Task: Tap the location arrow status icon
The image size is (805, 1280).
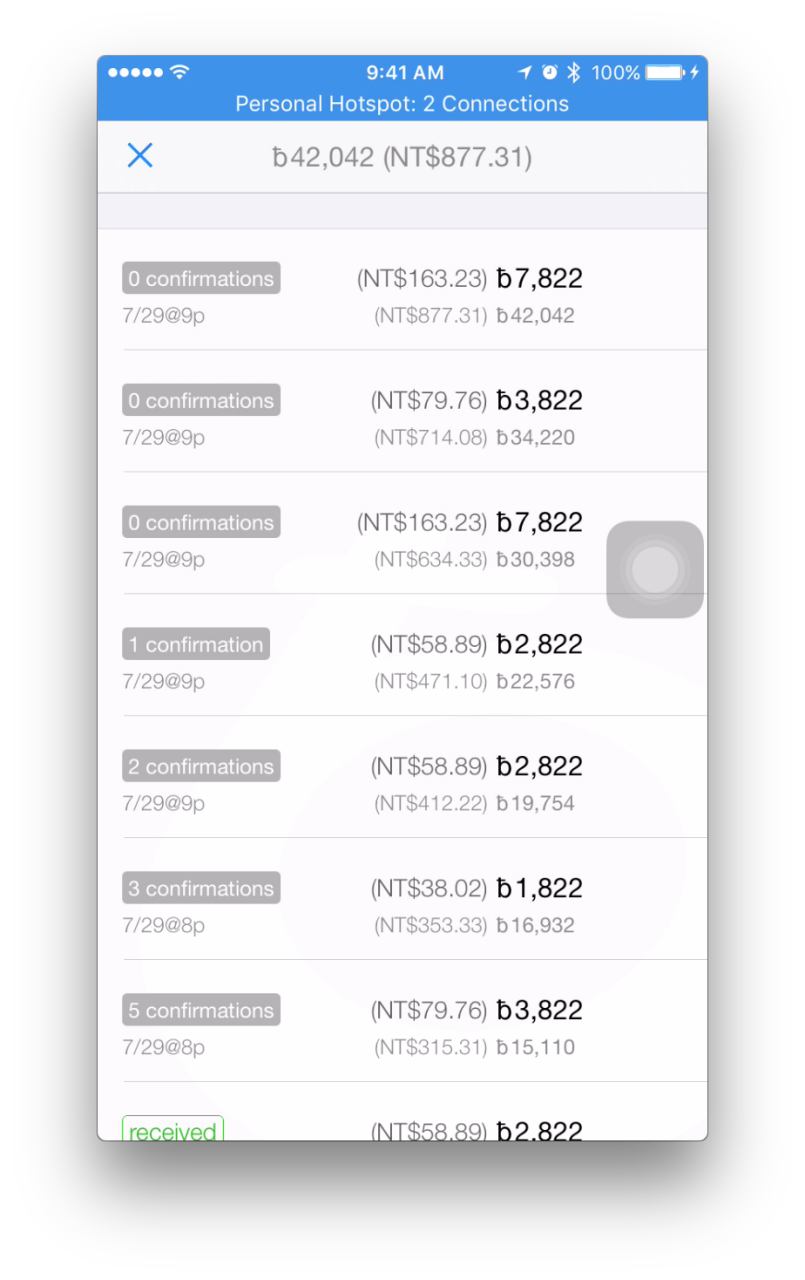Action: coord(526,73)
